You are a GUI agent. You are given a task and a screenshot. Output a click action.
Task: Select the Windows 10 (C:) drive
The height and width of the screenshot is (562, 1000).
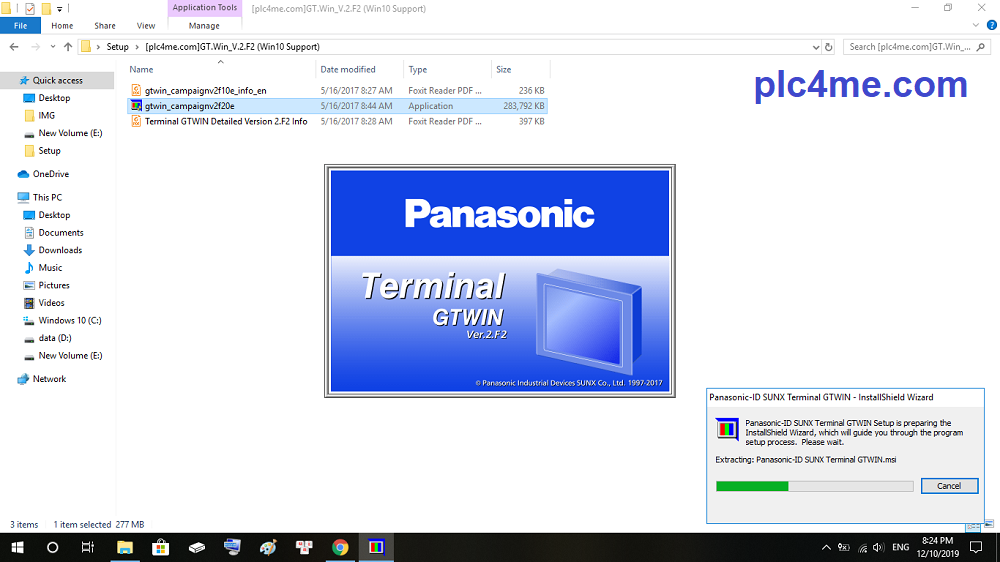tap(70, 320)
